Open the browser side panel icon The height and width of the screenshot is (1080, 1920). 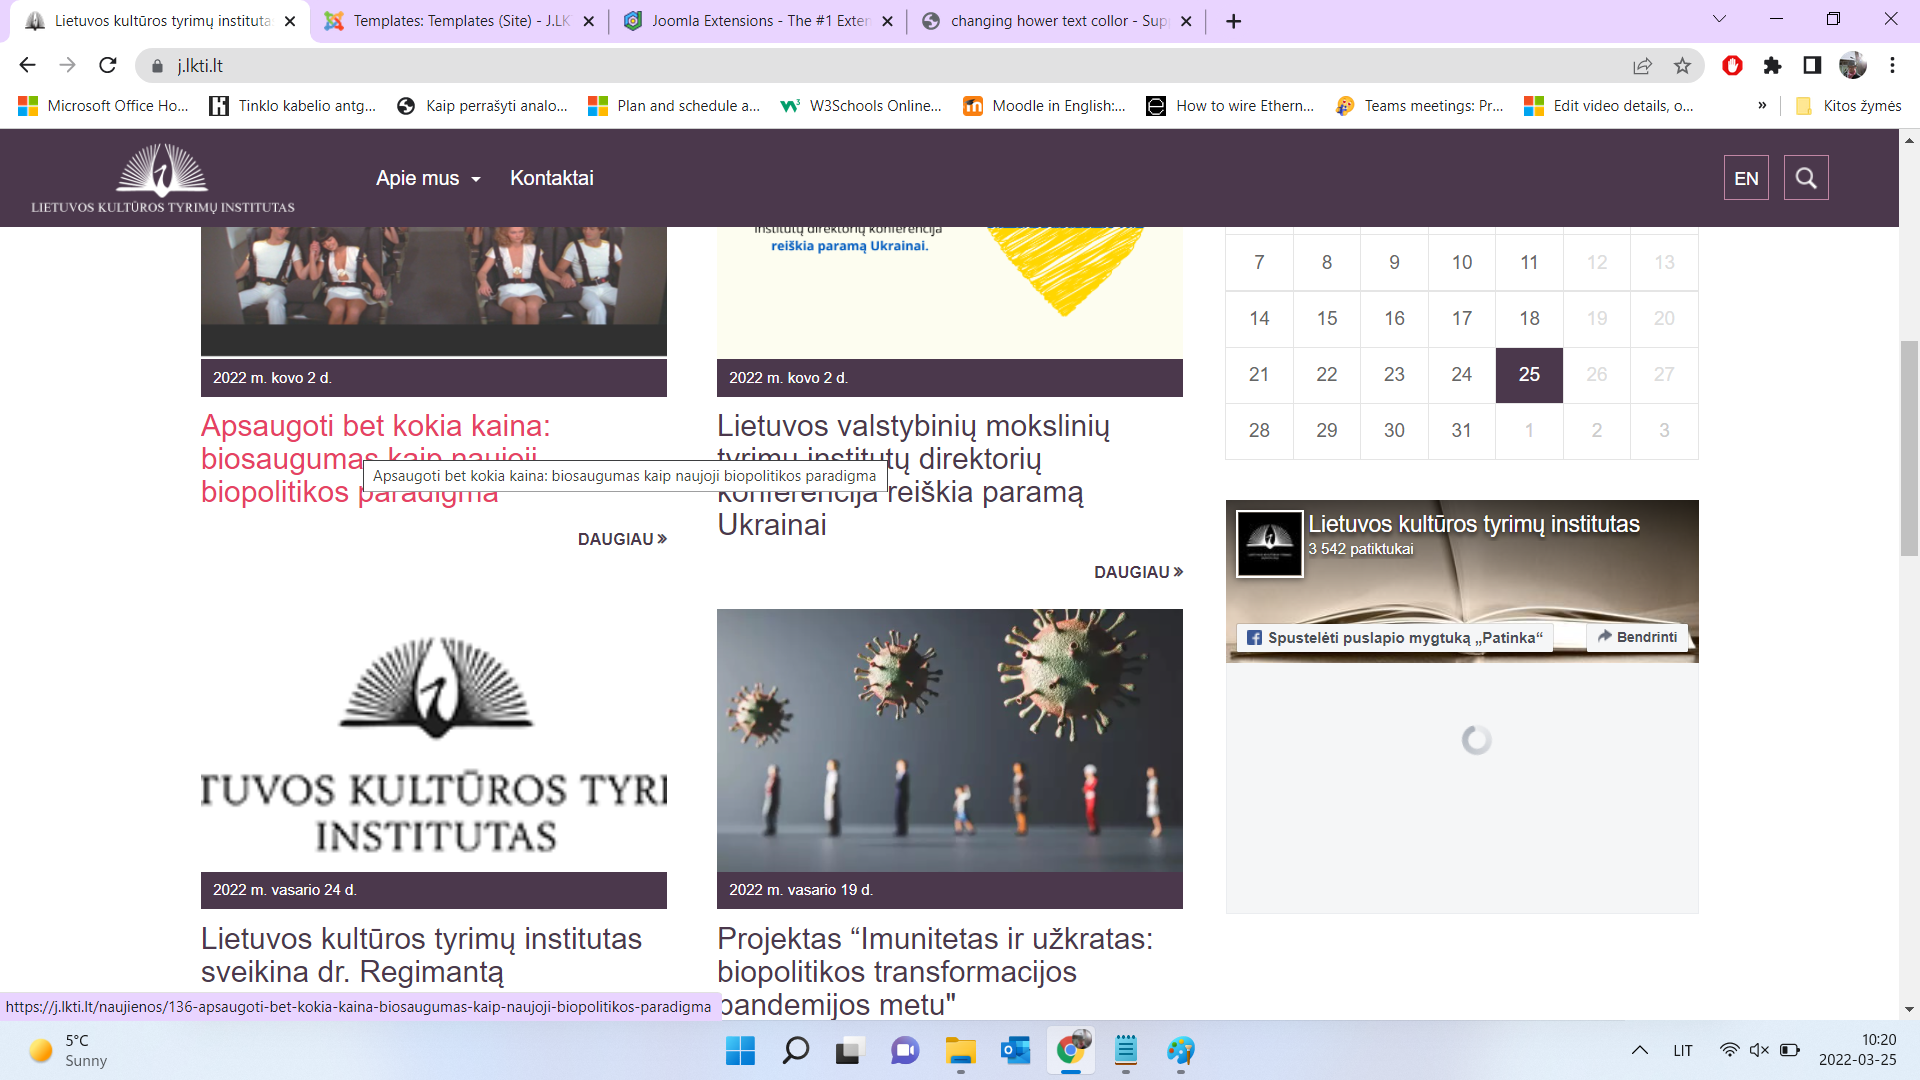click(x=1812, y=65)
